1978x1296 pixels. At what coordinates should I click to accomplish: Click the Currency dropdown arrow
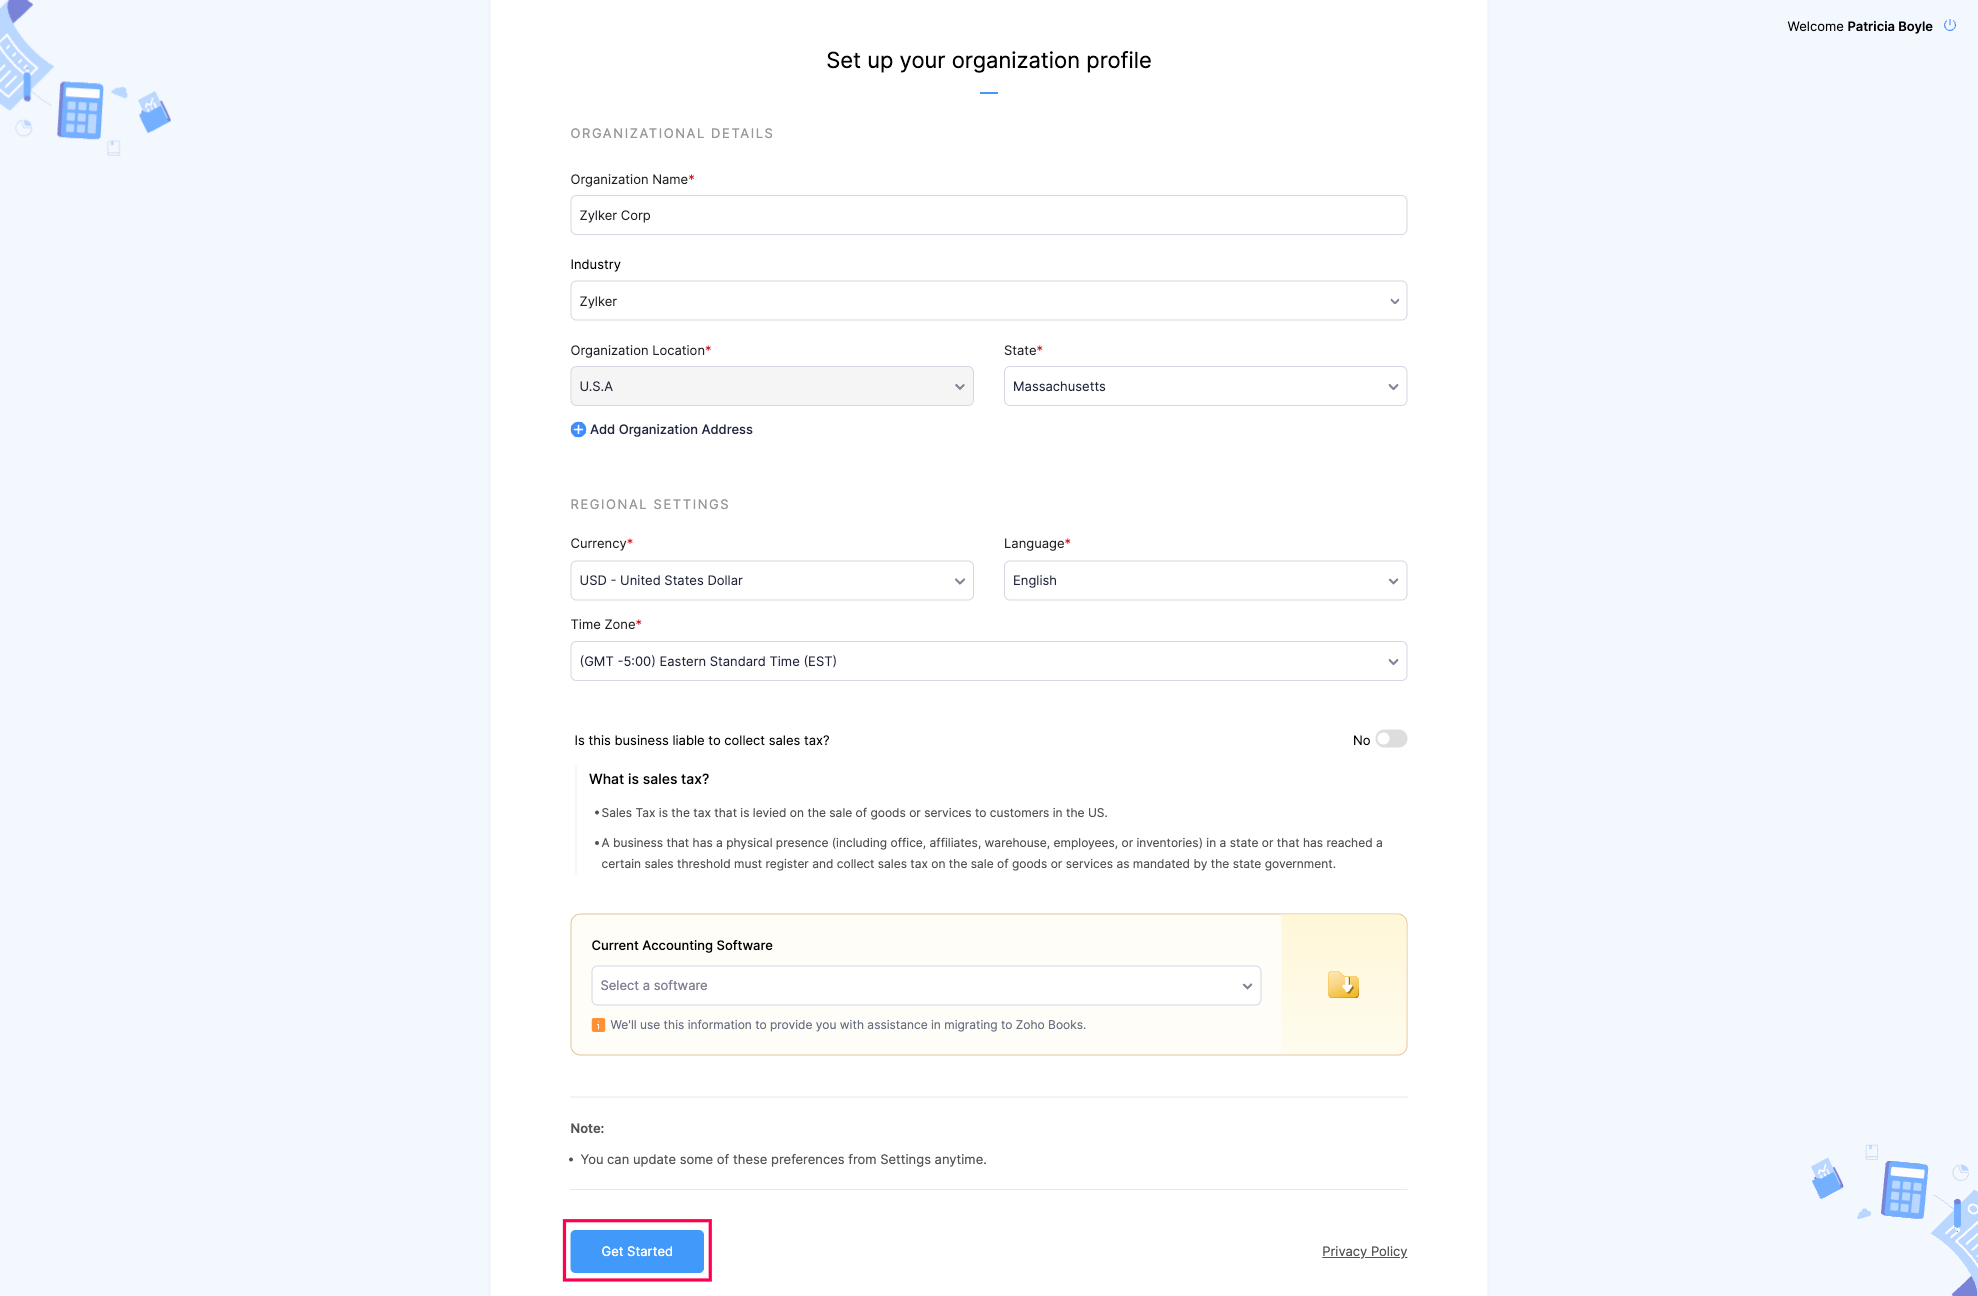point(959,580)
